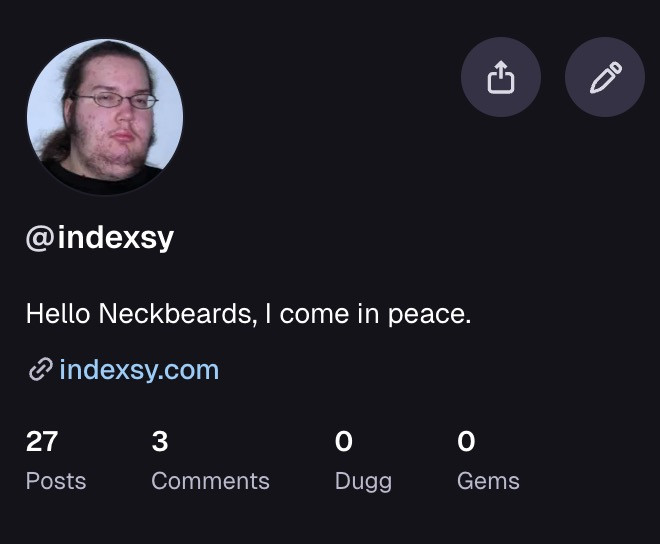
Task: Click the zero count above Gems
Action: coord(466,441)
